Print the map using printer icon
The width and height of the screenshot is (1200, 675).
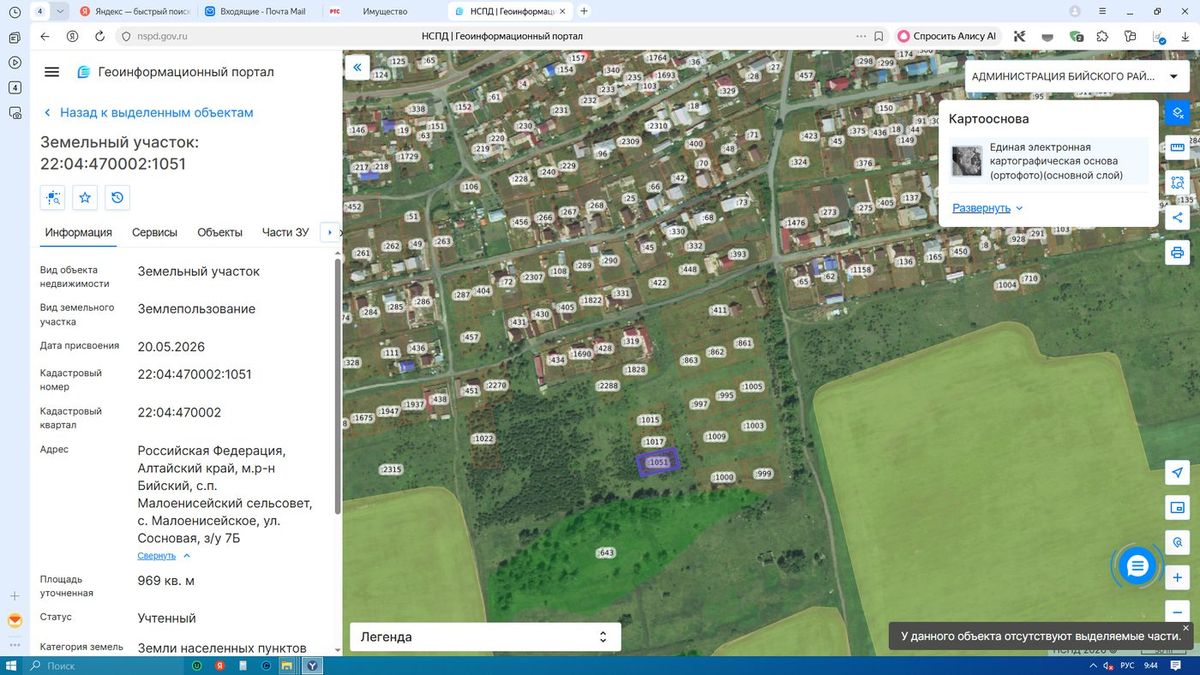pos(1177,253)
